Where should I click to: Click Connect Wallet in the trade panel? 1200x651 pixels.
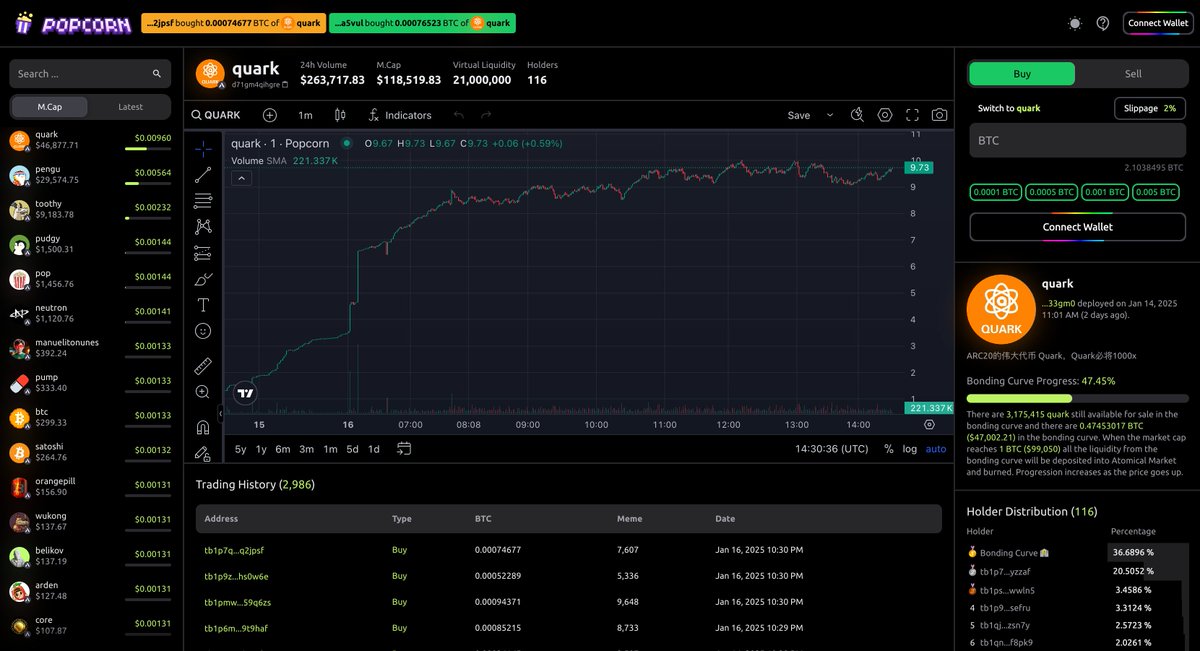pos(1077,227)
